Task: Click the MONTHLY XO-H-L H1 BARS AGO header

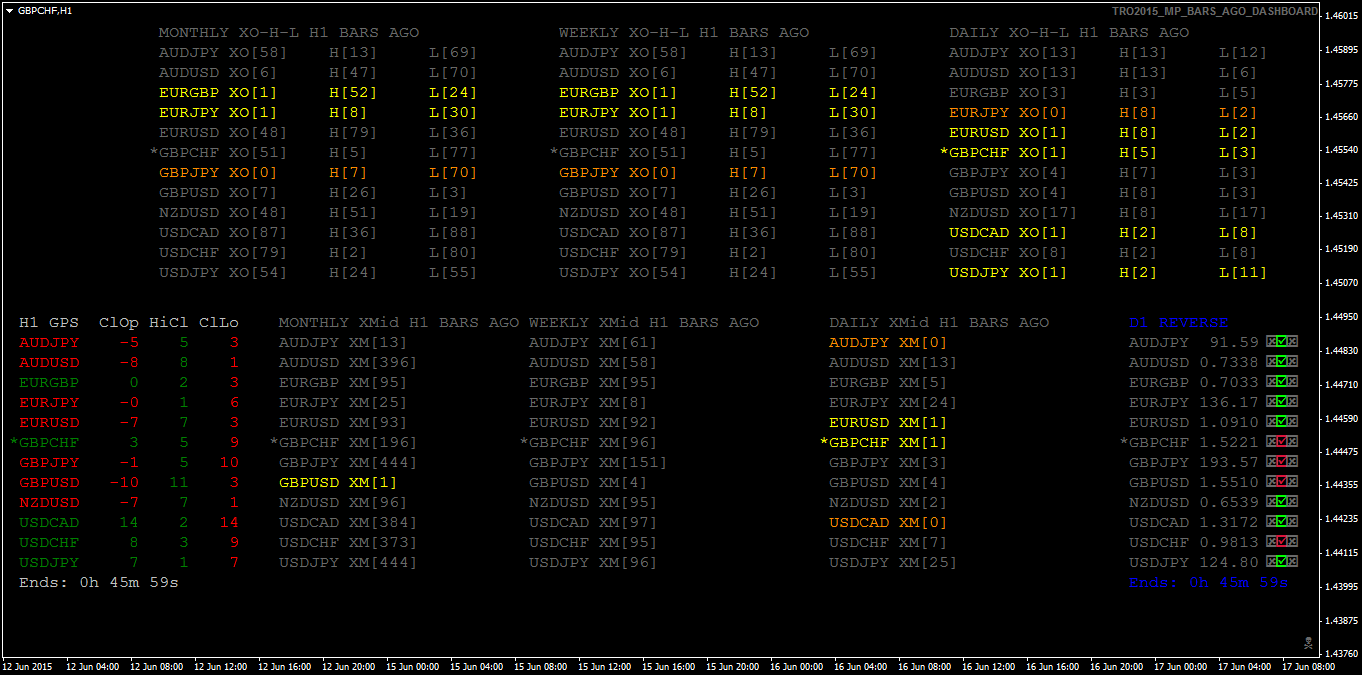Action: [289, 33]
